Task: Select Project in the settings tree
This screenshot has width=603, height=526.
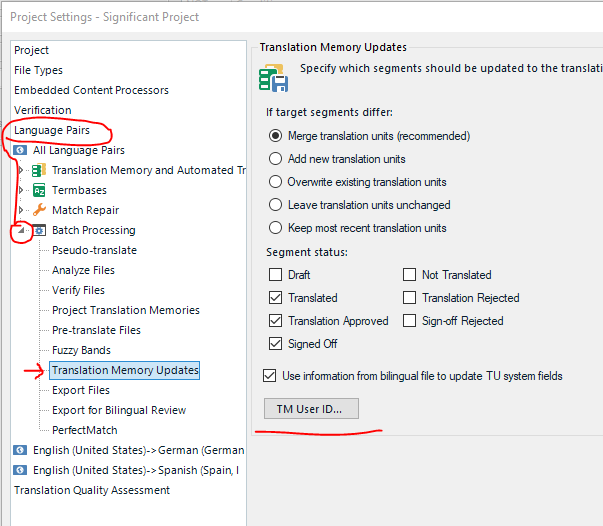Action: point(32,50)
